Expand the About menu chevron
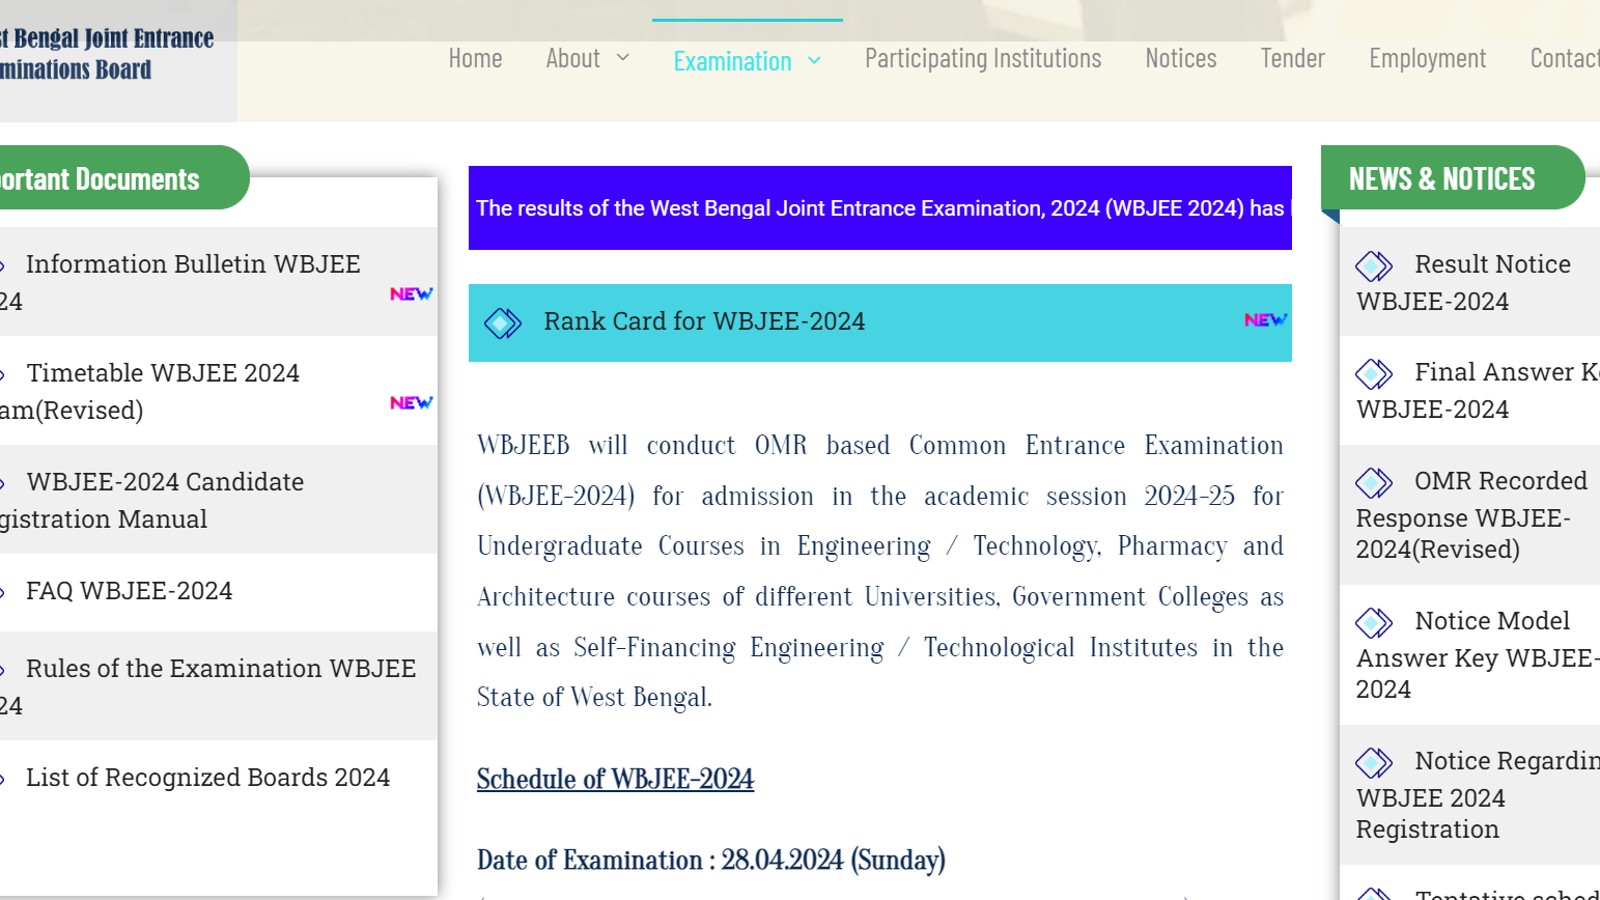 [x=623, y=58]
